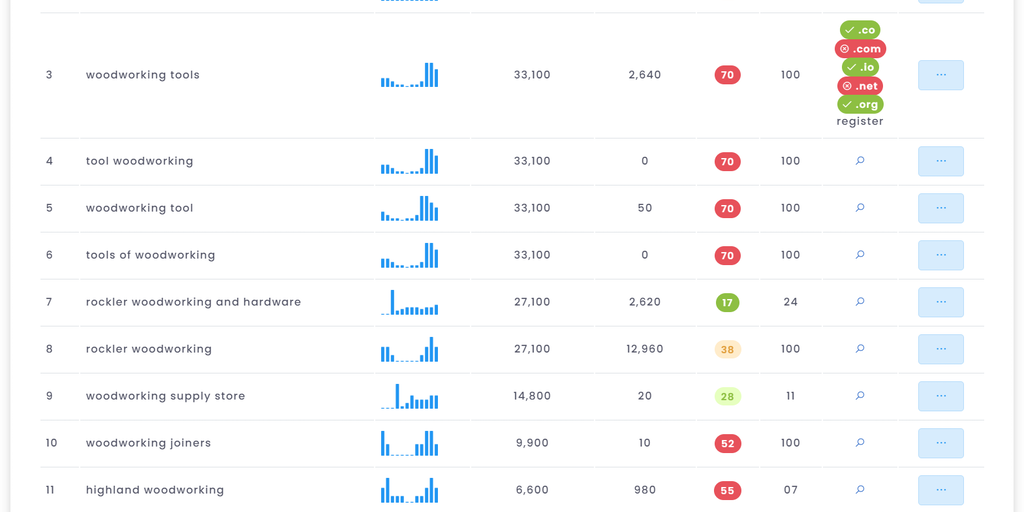This screenshot has height=512, width=1024.
Task: Click the value 2,640 for woodworking tools
Action: [x=645, y=75]
